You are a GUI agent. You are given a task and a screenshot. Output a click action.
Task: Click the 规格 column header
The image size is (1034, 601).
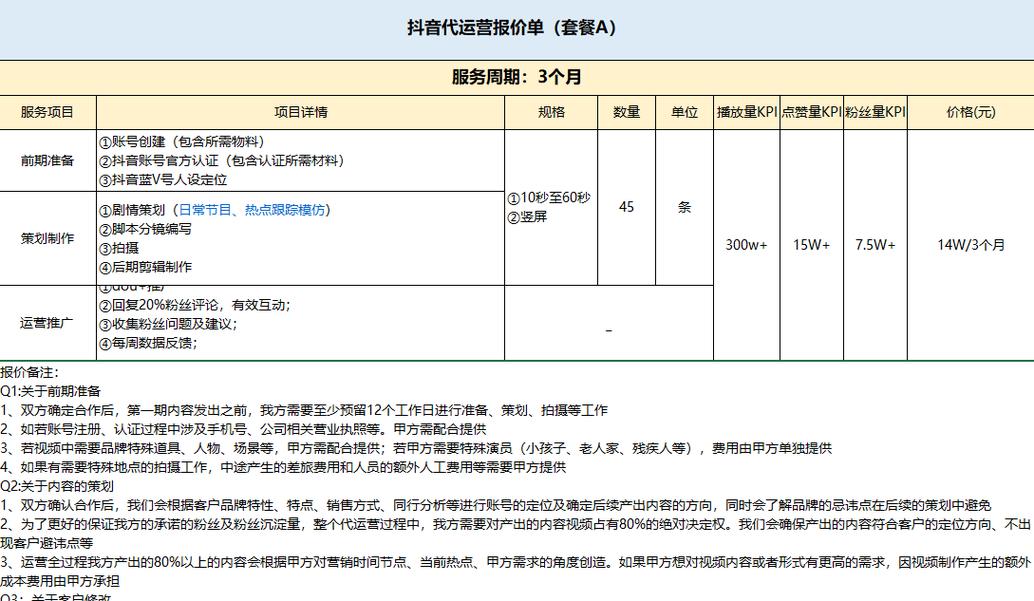pyautogui.click(x=551, y=112)
